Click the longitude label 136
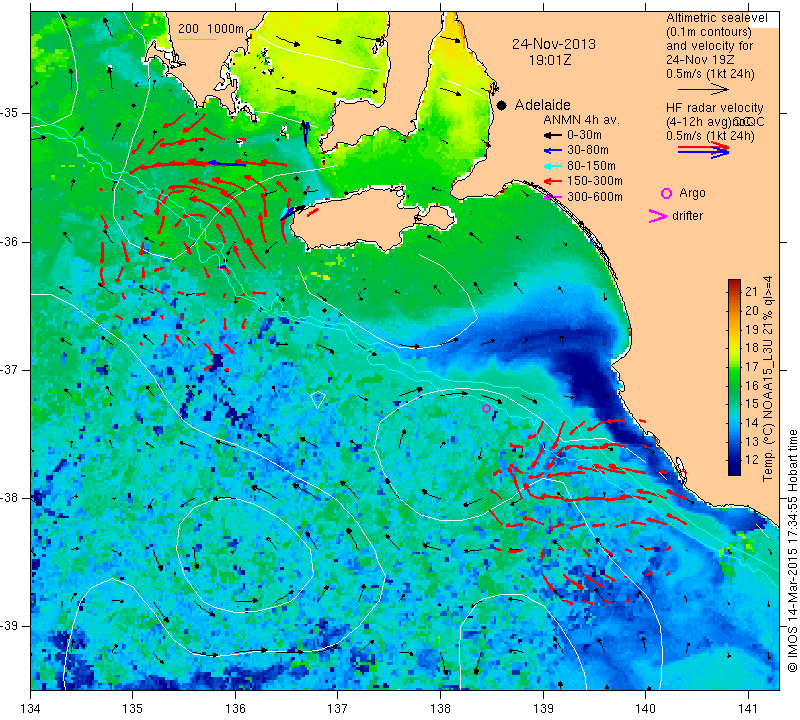The height and width of the screenshot is (720, 800). [235, 709]
